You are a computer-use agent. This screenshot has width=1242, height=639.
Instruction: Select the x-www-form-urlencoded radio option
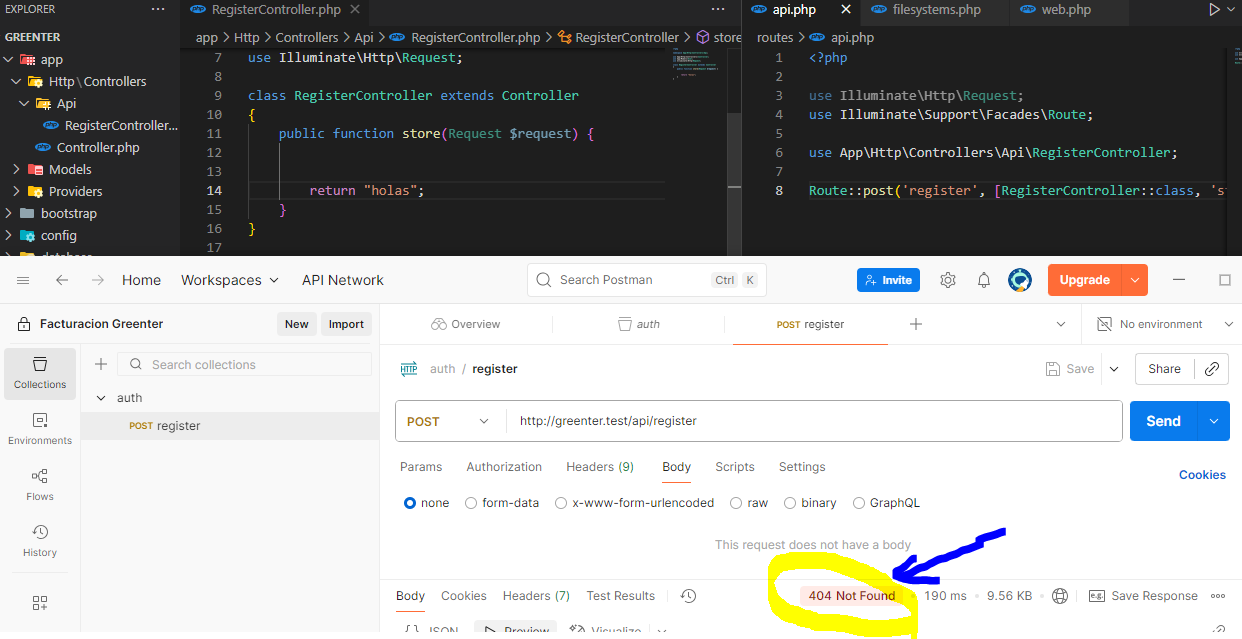pos(561,503)
